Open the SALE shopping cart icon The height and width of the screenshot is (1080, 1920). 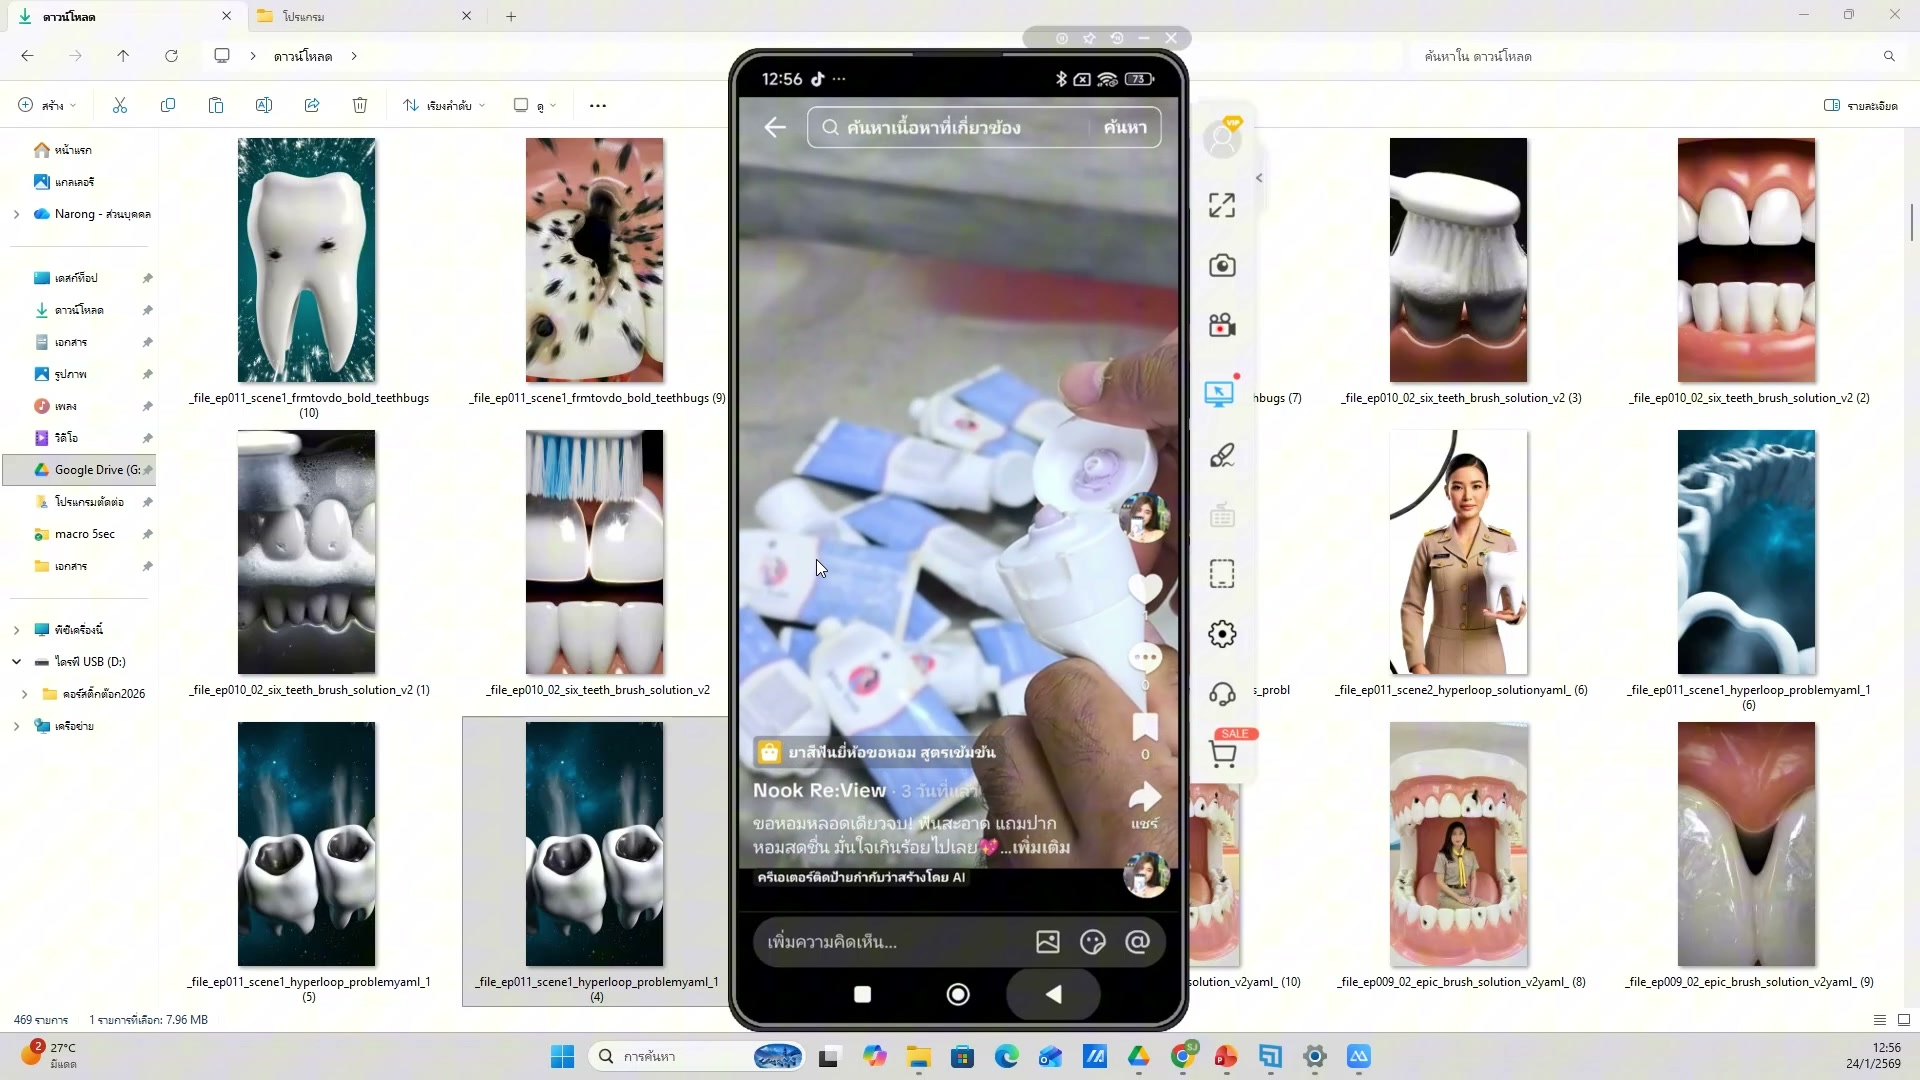(x=1223, y=754)
